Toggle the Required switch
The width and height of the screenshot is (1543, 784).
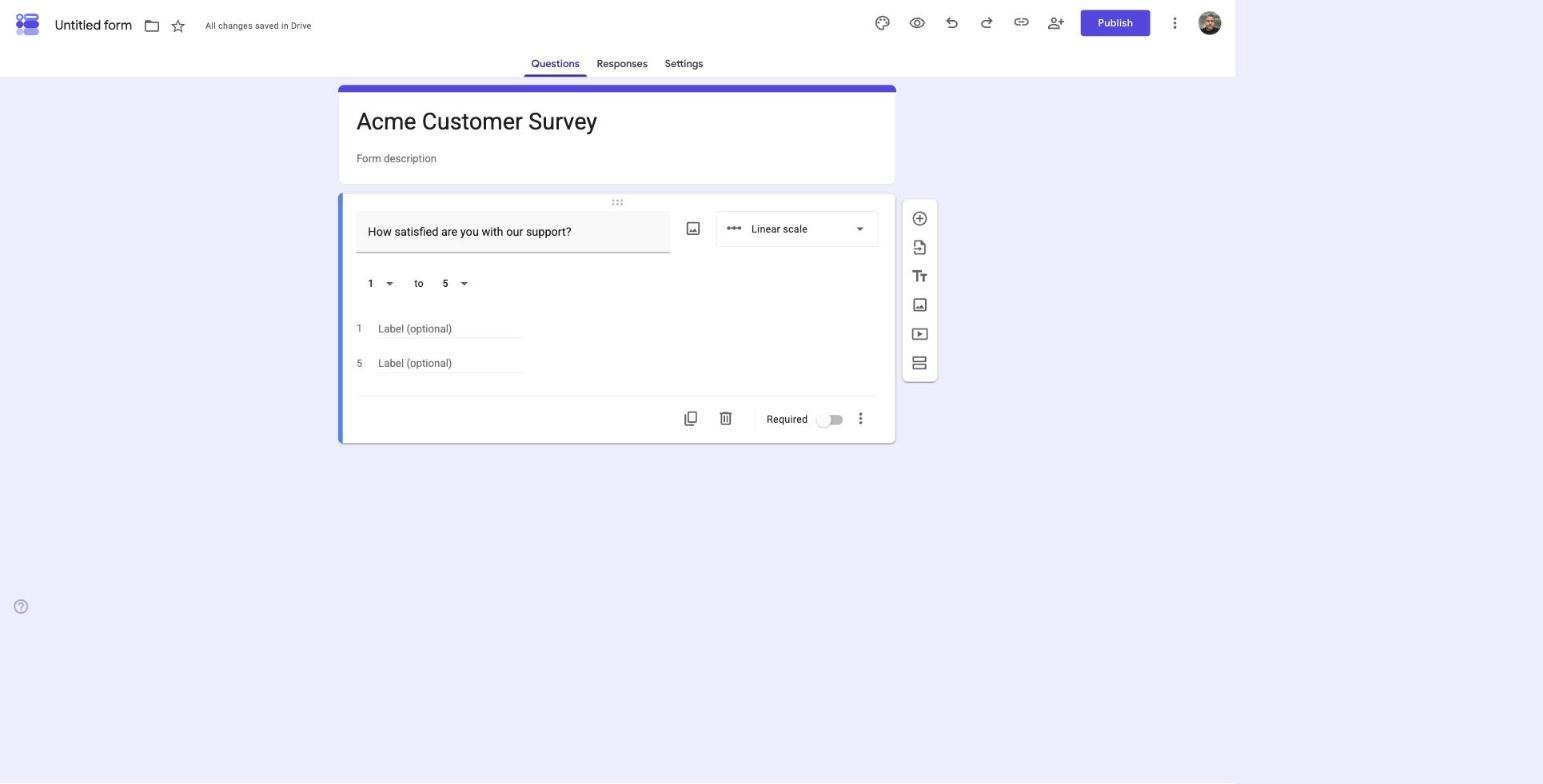(x=830, y=420)
